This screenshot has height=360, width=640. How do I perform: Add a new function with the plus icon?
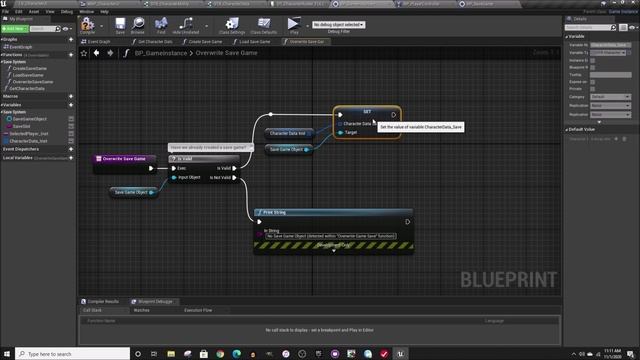click(71, 55)
